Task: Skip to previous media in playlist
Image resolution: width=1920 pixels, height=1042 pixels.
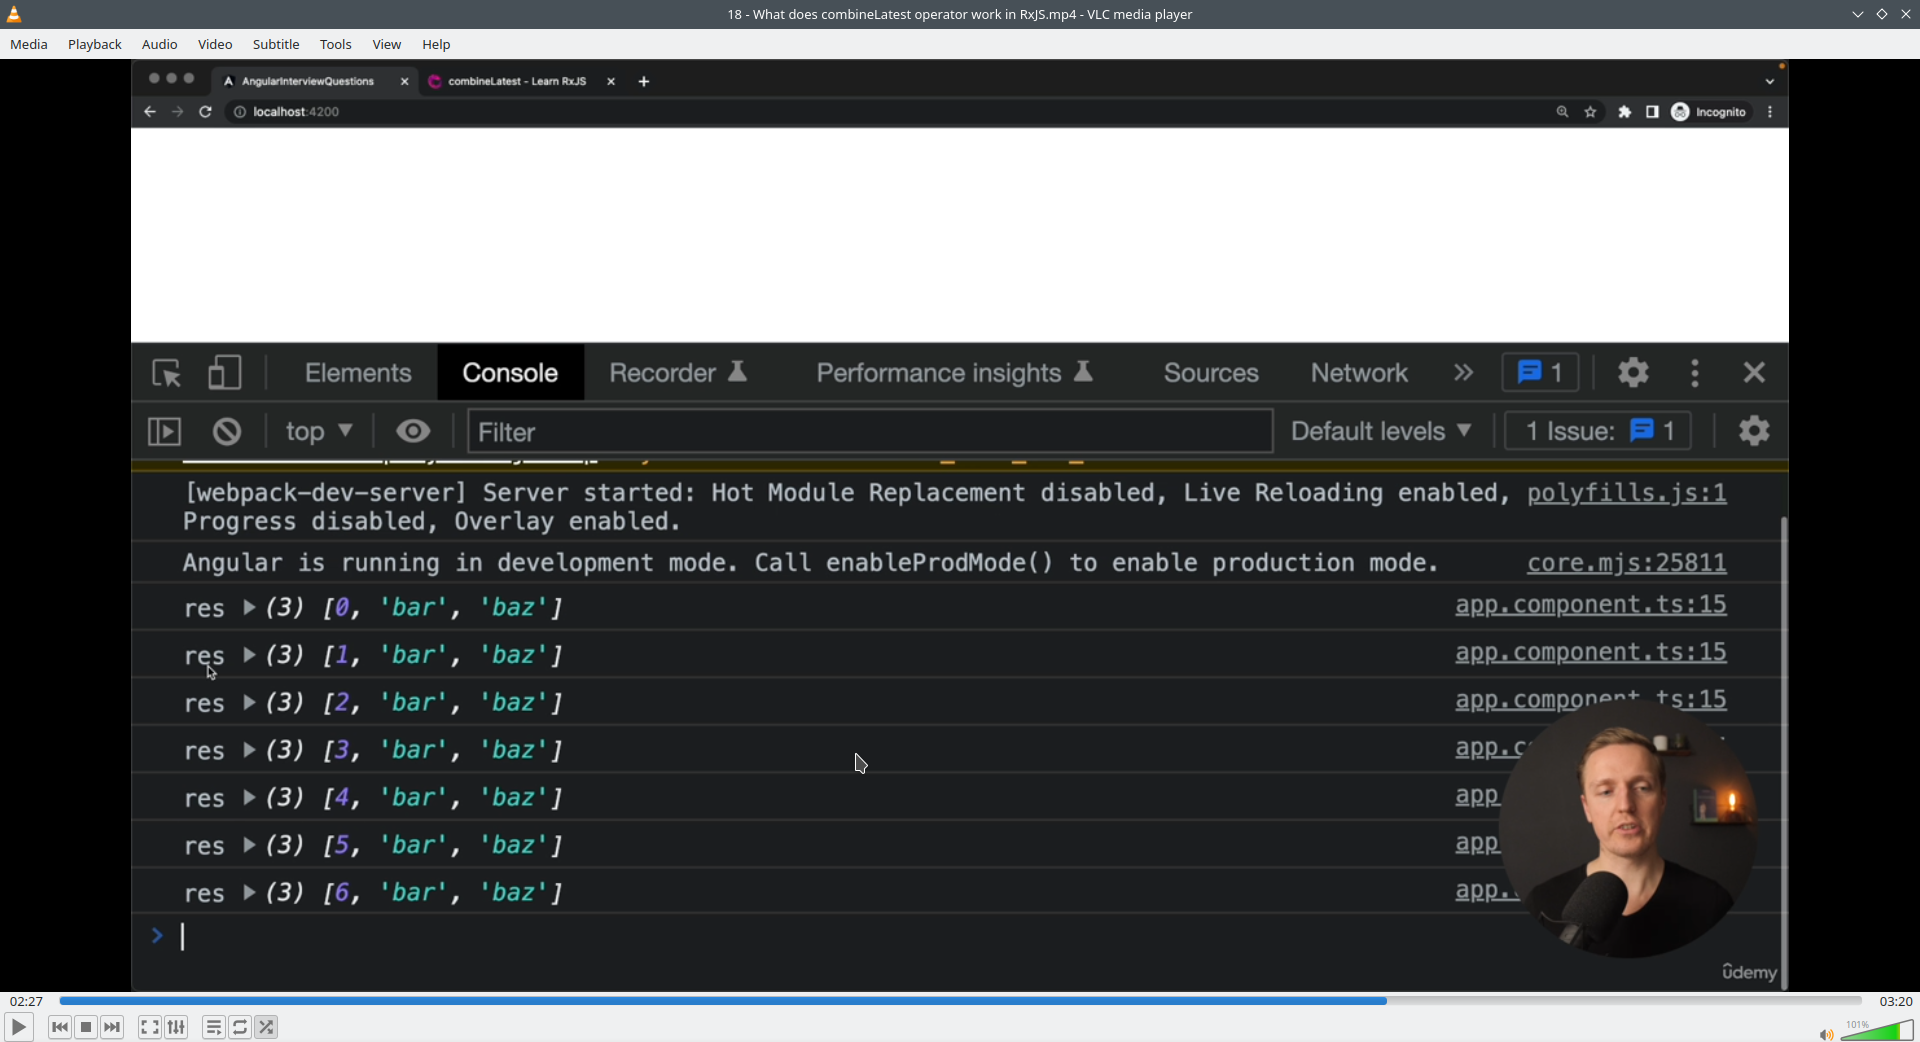Action: tap(60, 1027)
